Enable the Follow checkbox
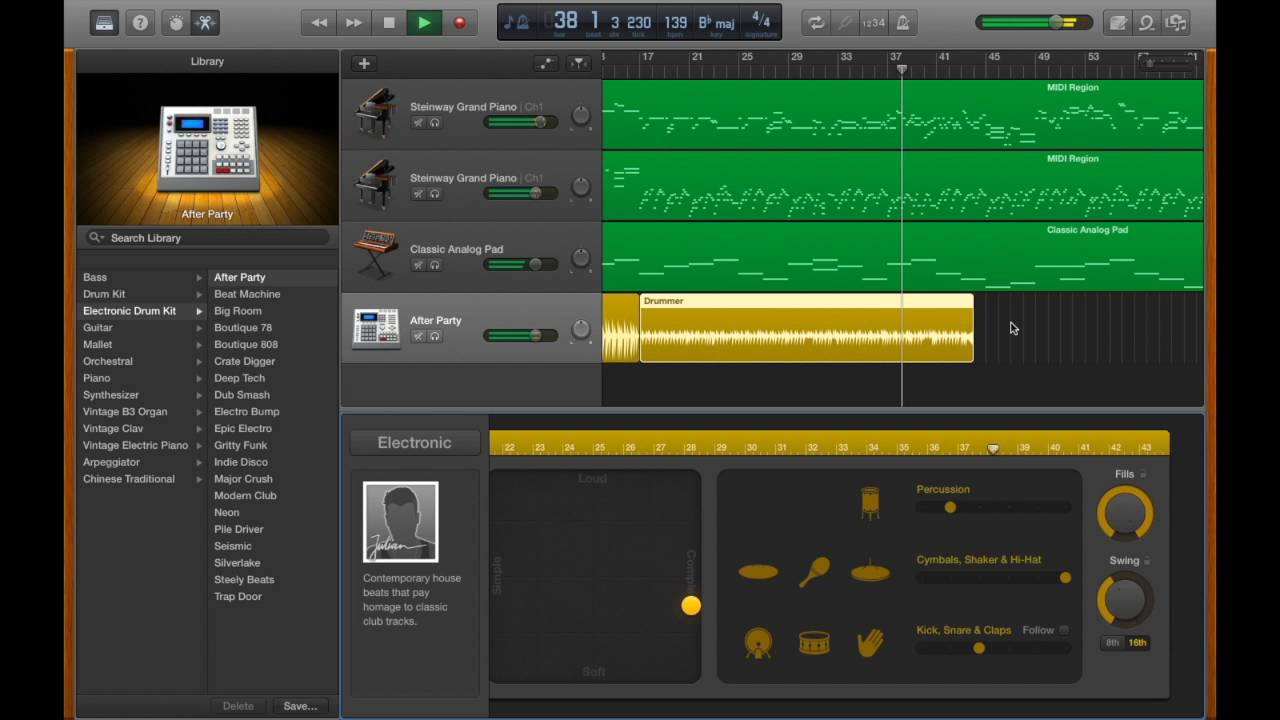Screen dimensions: 1280x720 (x=1063, y=630)
